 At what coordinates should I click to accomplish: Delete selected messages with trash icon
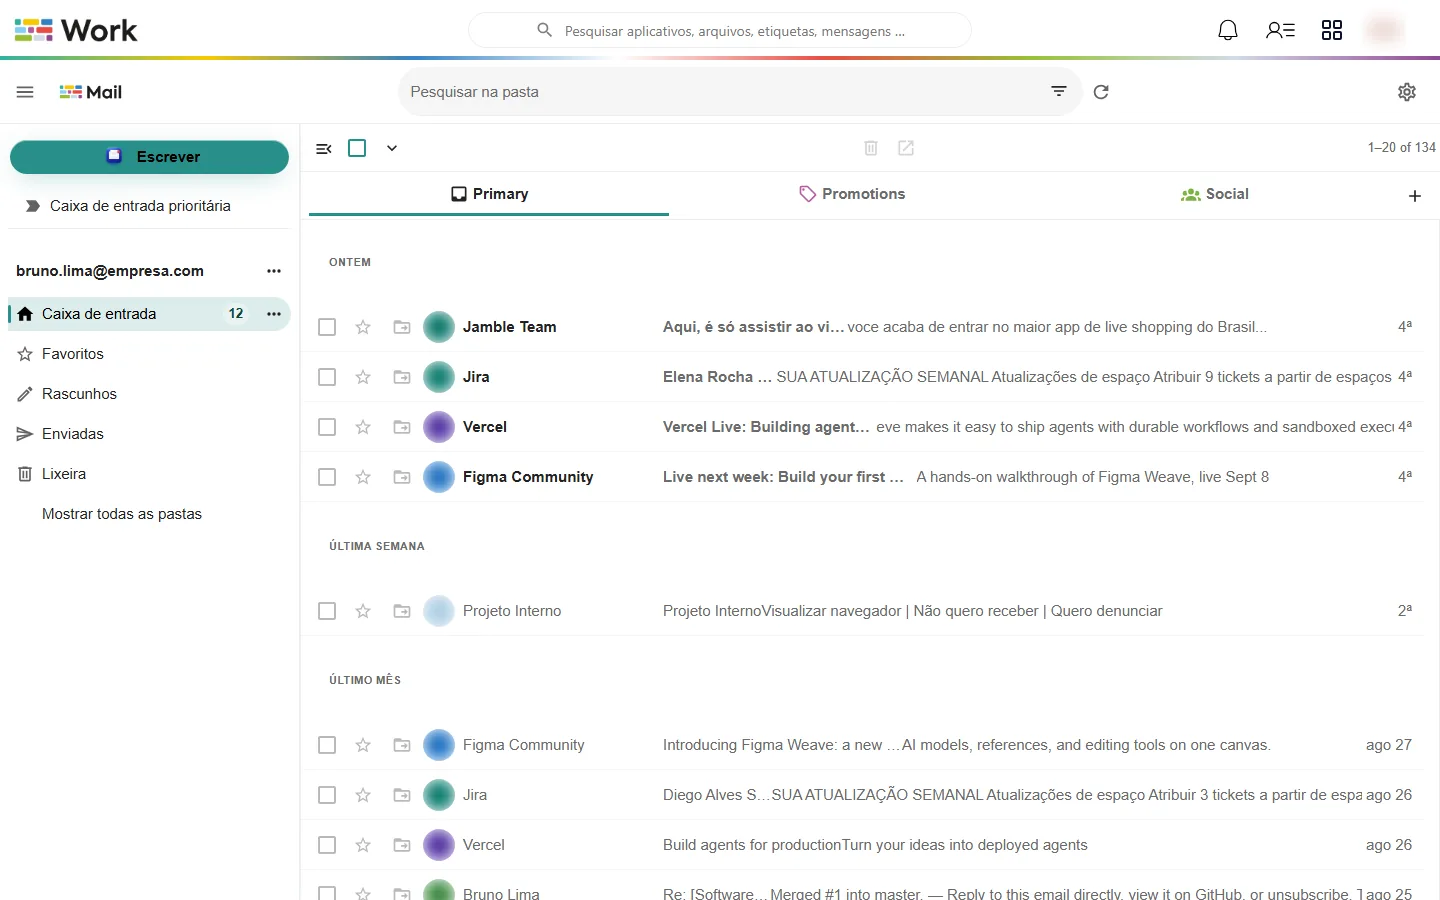(x=871, y=148)
